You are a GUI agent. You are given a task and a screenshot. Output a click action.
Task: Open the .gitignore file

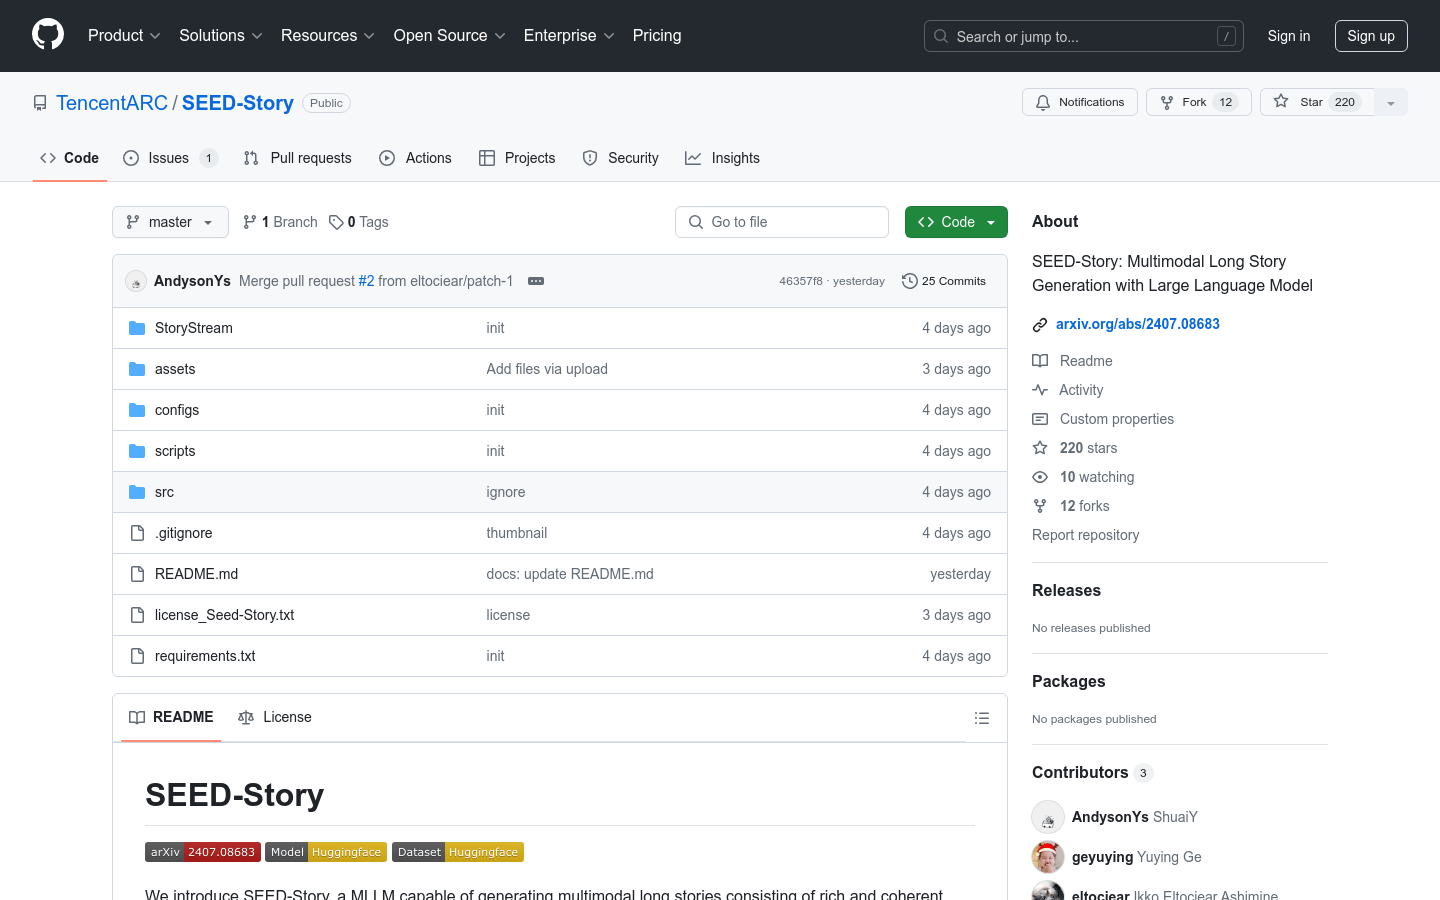[184, 533]
